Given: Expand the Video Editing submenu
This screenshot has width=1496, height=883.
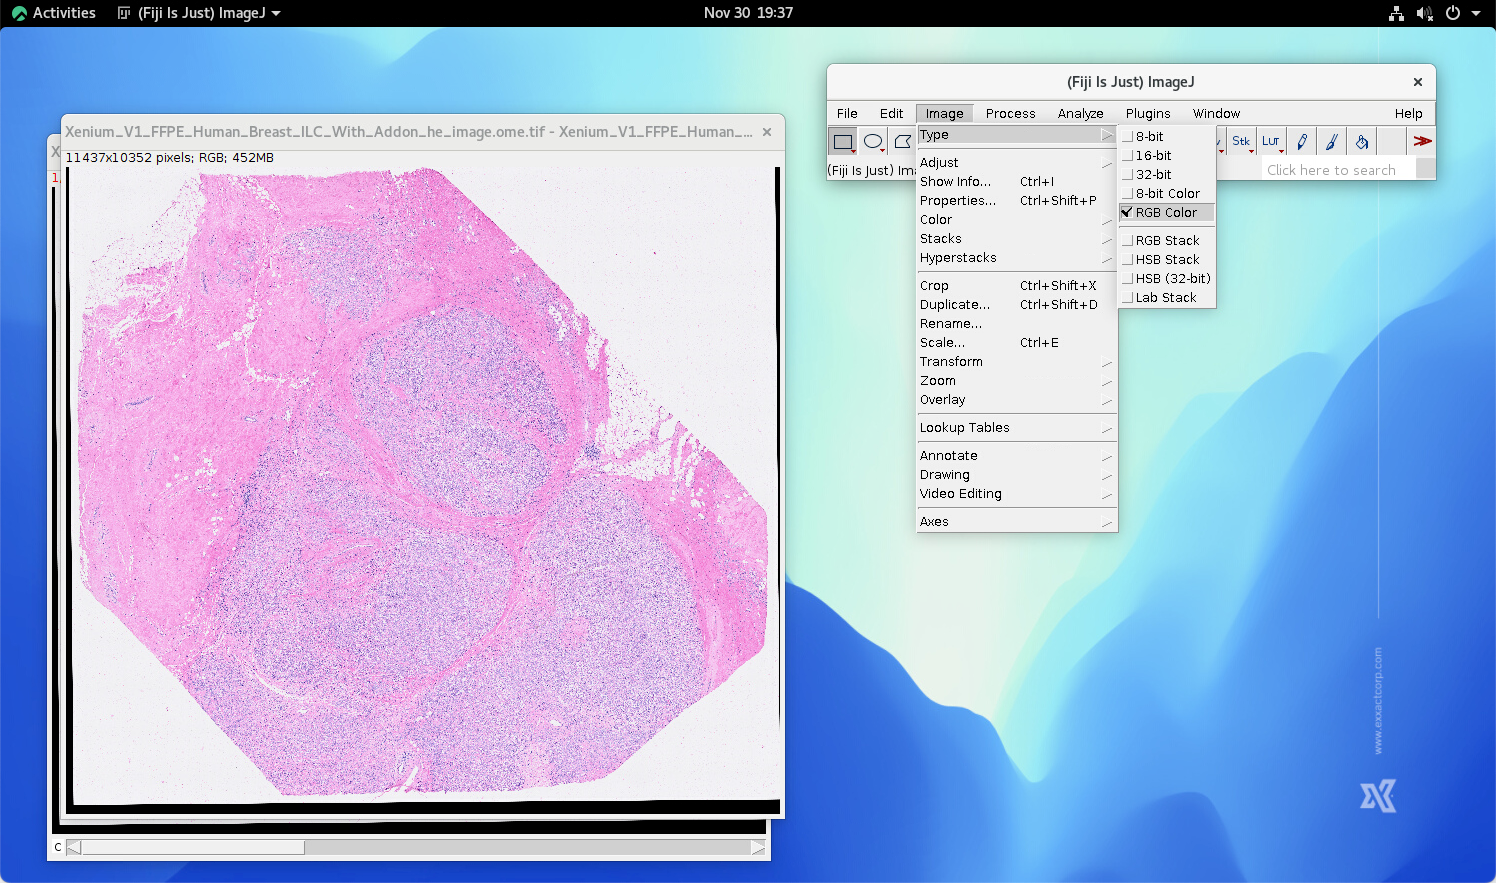Looking at the screenshot, I should tap(1016, 493).
